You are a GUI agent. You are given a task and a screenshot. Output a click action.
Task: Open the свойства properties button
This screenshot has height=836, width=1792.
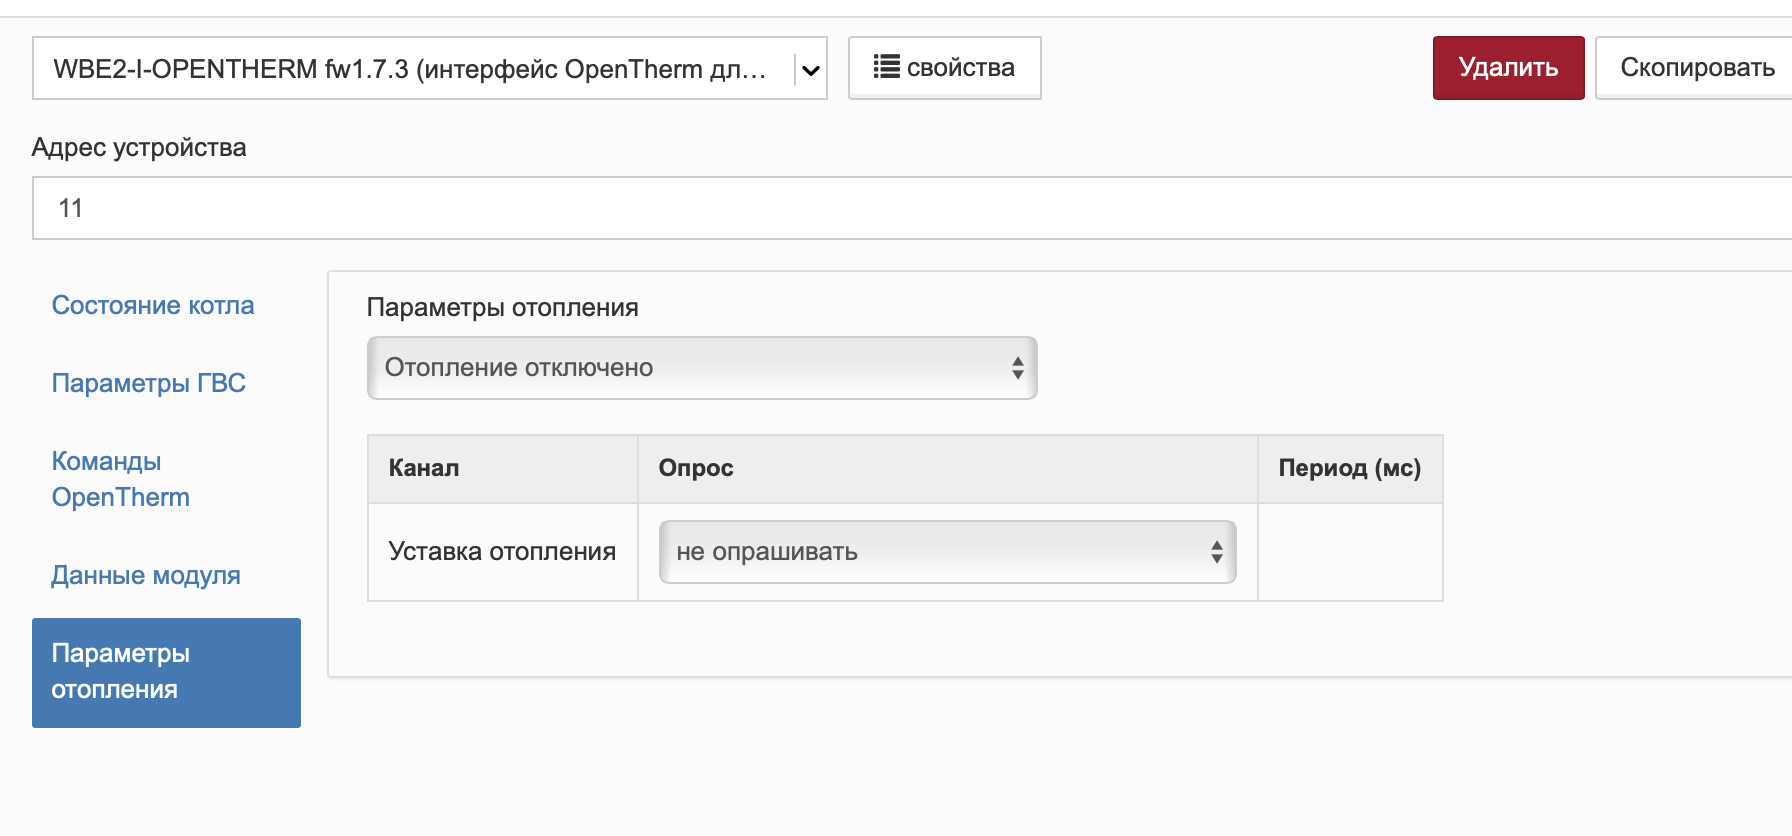coord(945,68)
